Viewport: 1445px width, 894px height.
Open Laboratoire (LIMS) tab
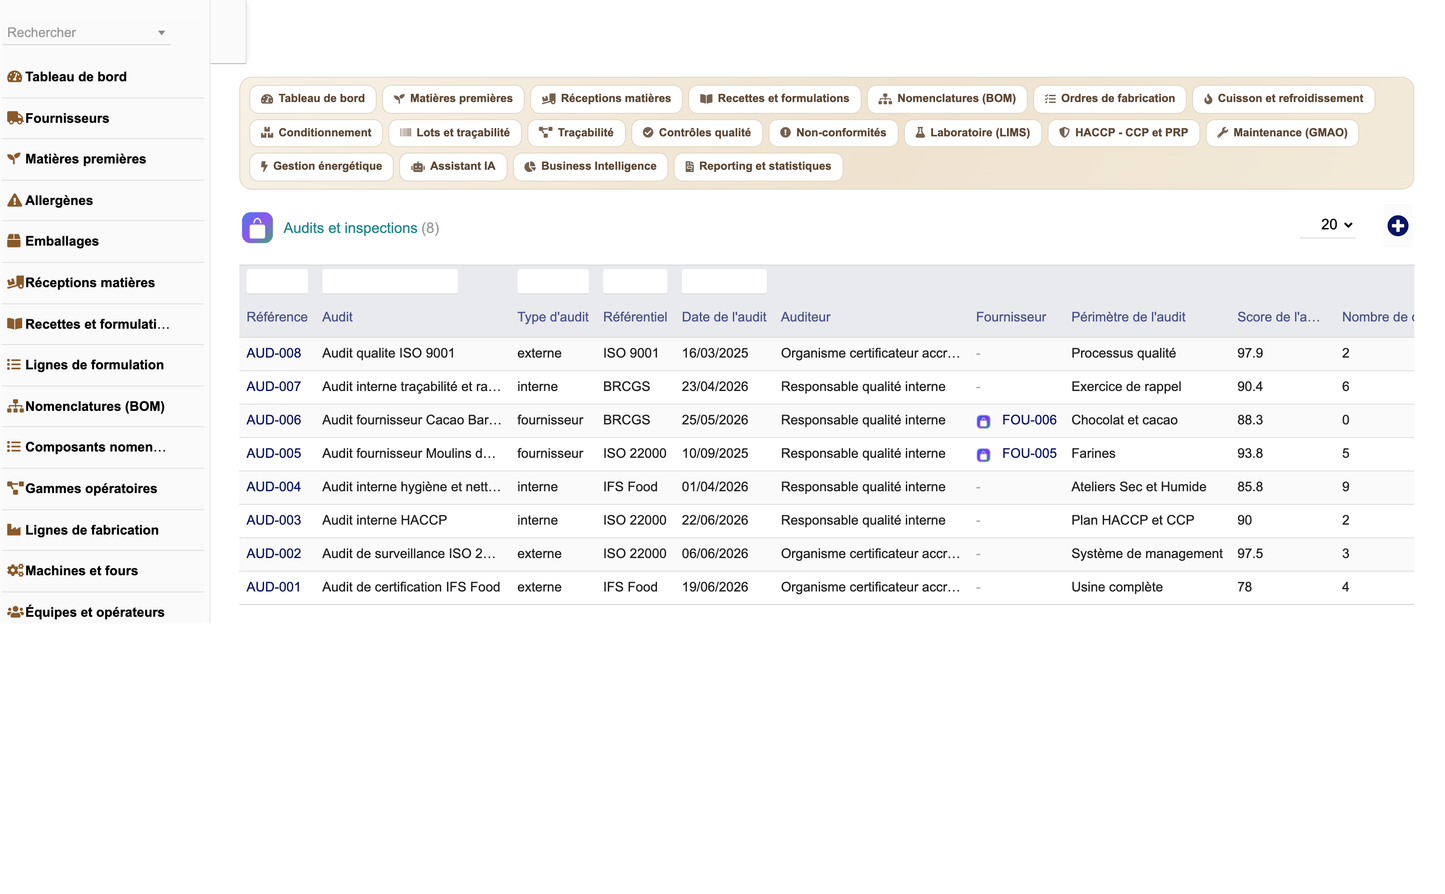973,133
